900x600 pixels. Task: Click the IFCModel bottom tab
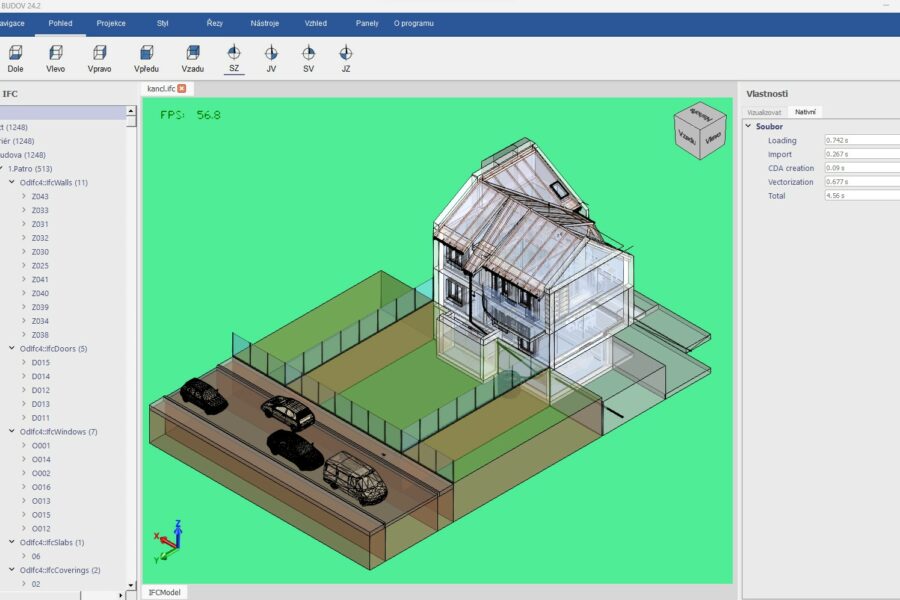tap(164, 592)
